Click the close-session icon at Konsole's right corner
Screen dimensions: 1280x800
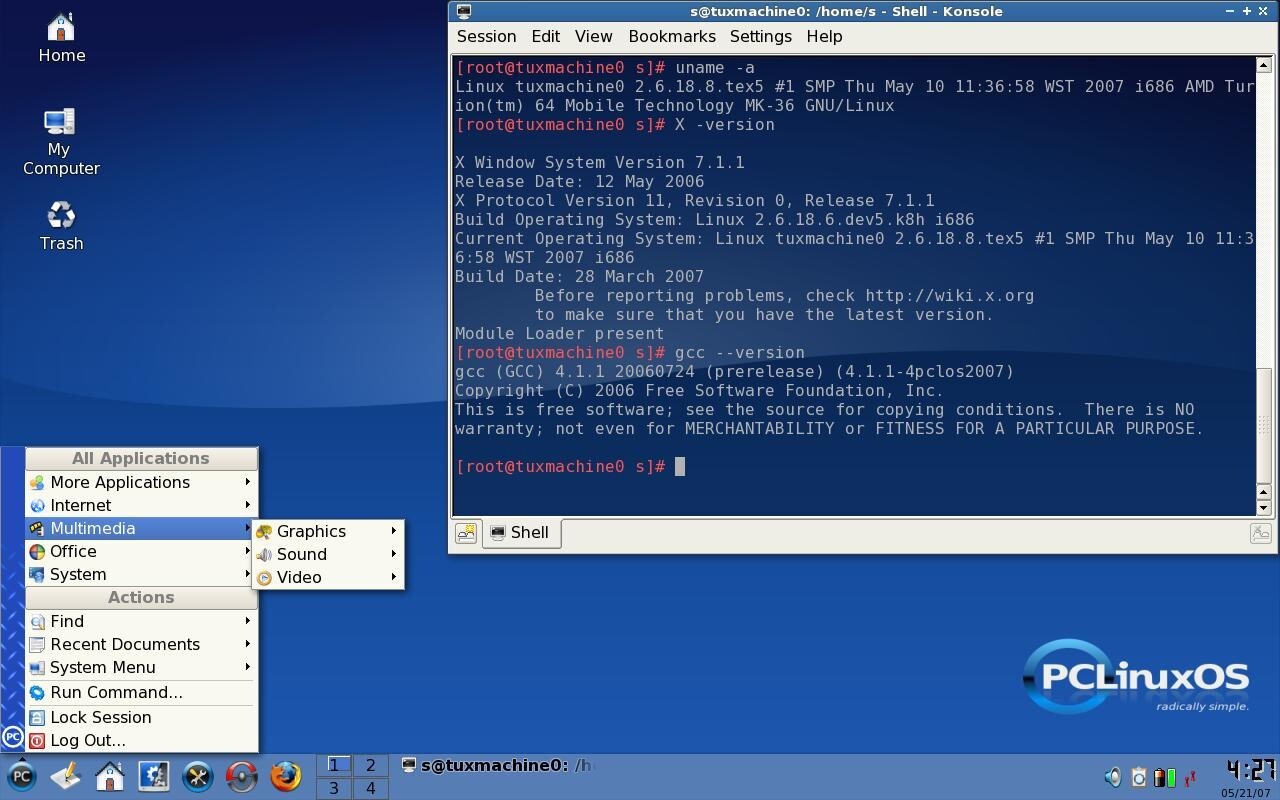coord(1260,533)
